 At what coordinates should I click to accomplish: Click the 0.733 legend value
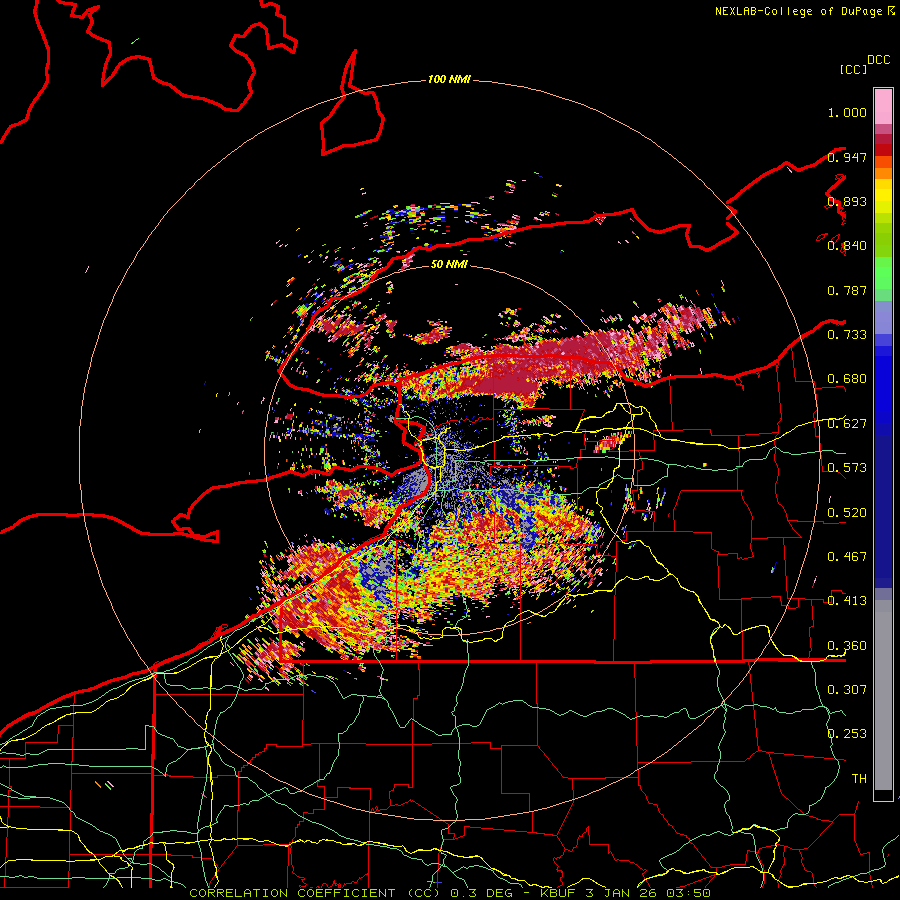(x=847, y=335)
